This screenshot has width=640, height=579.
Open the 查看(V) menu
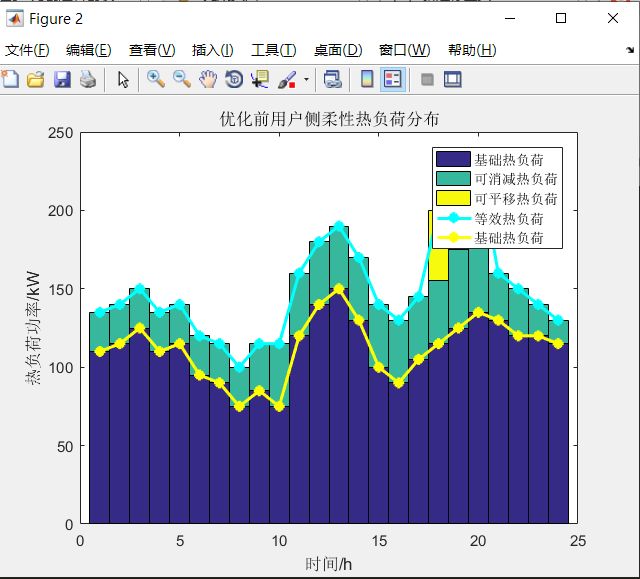pos(152,50)
